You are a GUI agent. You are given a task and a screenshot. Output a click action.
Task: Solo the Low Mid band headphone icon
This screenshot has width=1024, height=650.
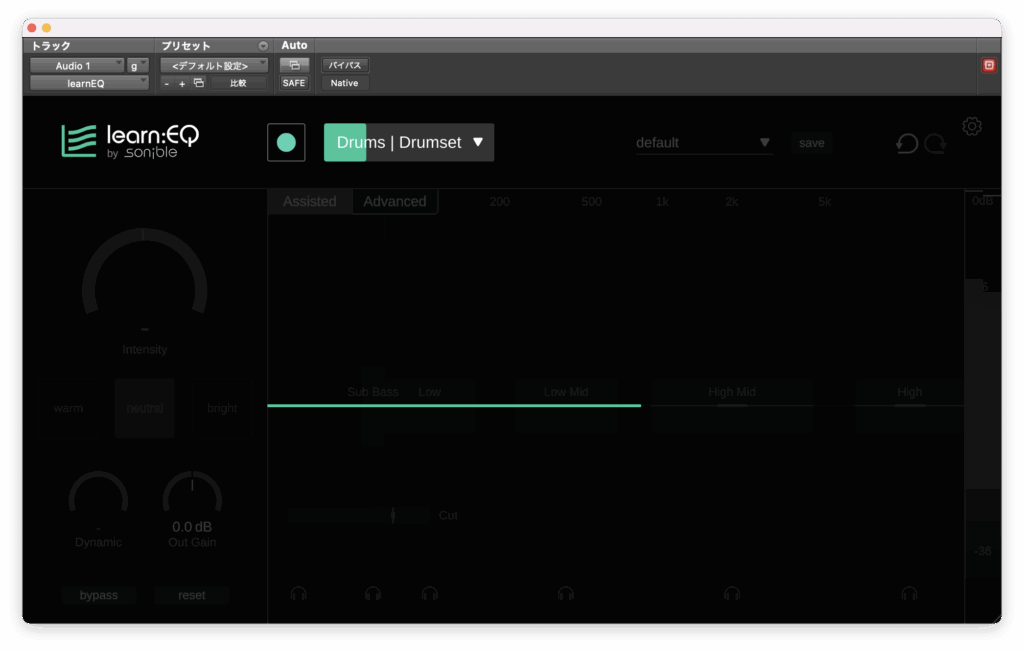pyautogui.click(x=566, y=594)
